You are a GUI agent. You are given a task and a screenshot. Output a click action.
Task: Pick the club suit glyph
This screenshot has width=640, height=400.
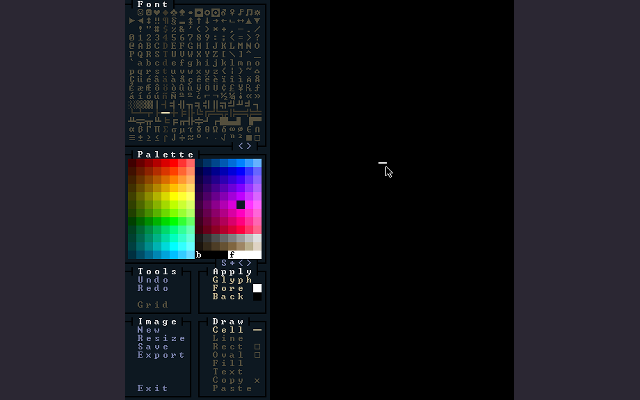pyautogui.click(x=173, y=12)
